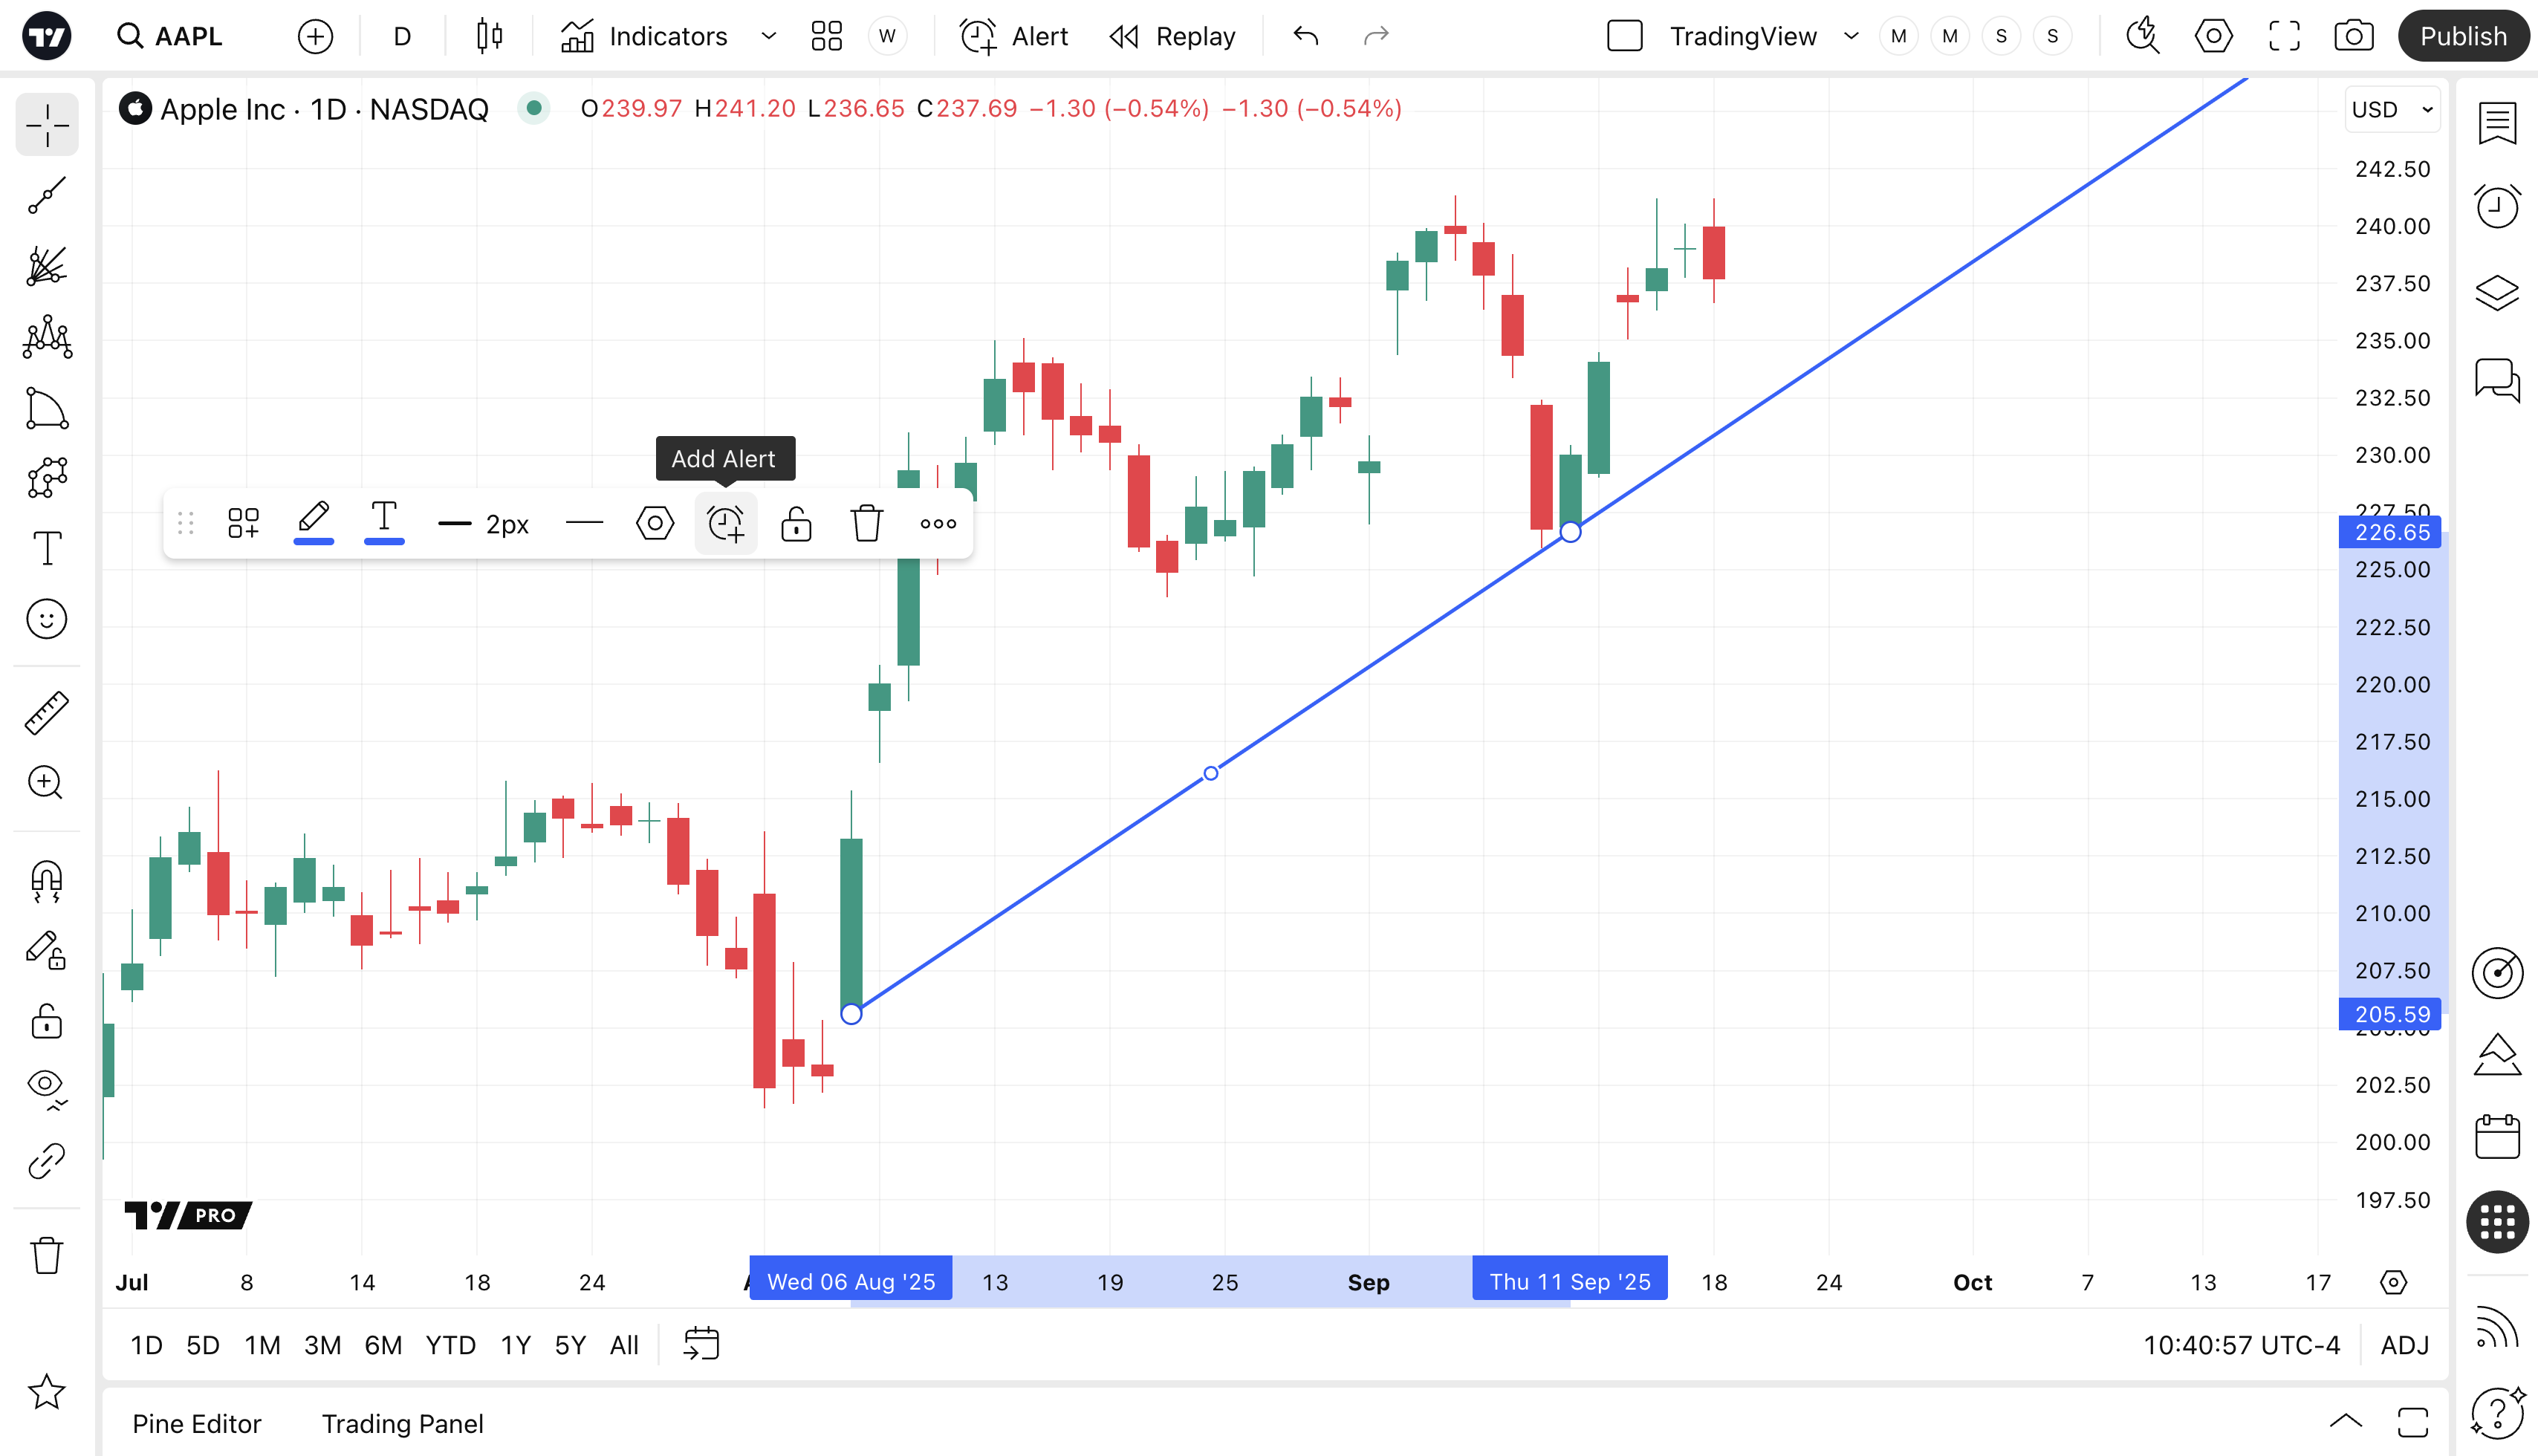This screenshot has height=1456, width=2538.
Task: Toggle hide all drawings eye icon
Action: coord(46,1086)
